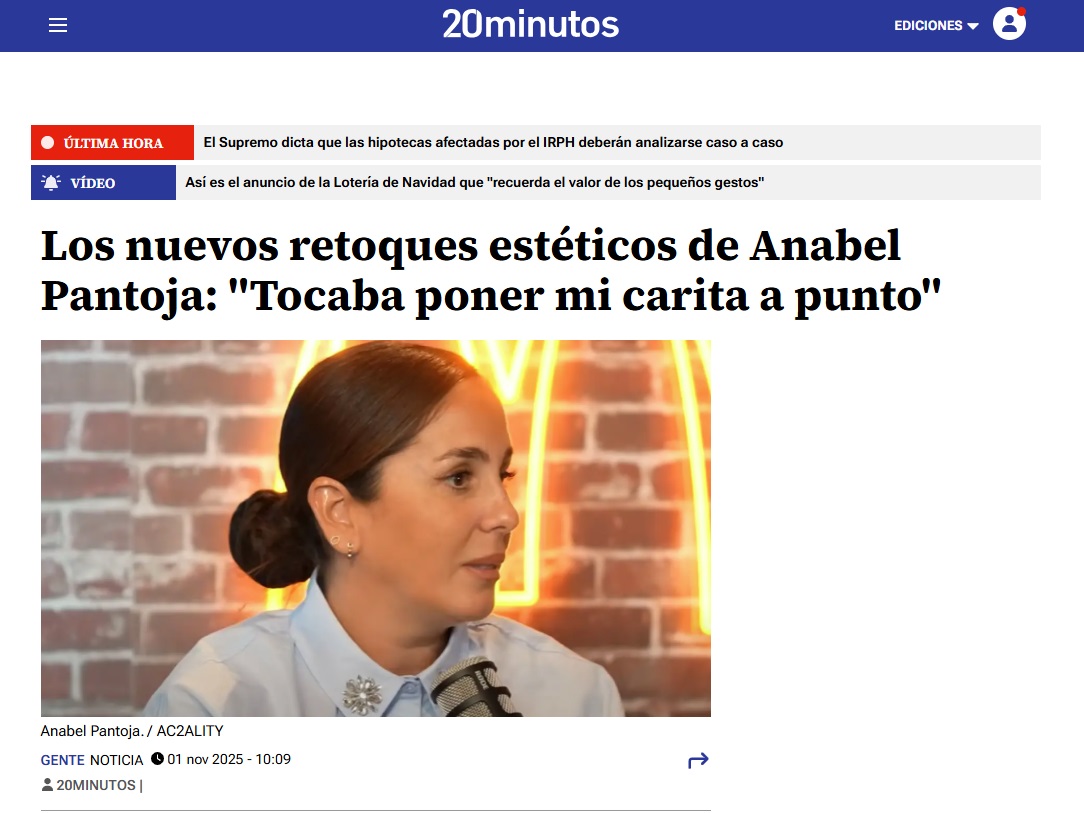Viewport: 1084px width, 813px height.
Task: Open the Gente section link
Action: click(62, 760)
